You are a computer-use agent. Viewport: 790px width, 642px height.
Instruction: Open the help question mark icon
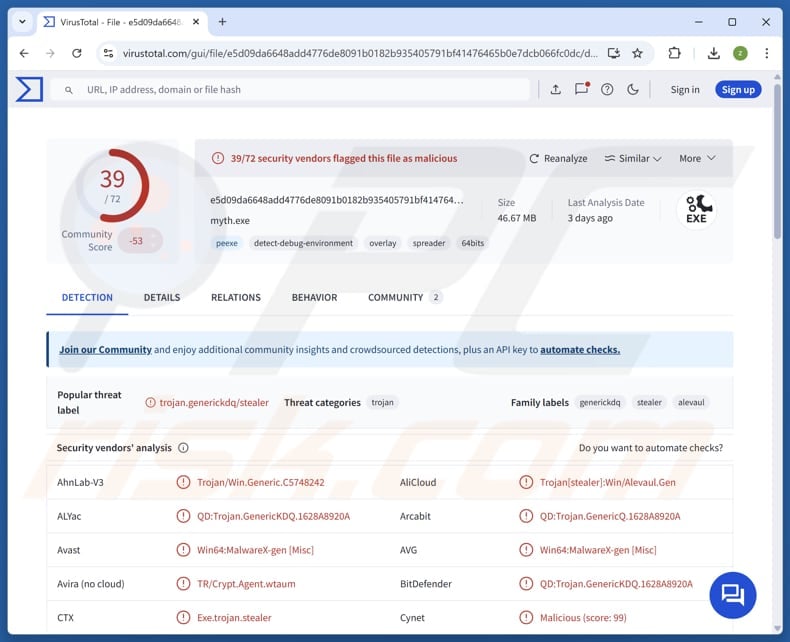pyautogui.click(x=607, y=90)
